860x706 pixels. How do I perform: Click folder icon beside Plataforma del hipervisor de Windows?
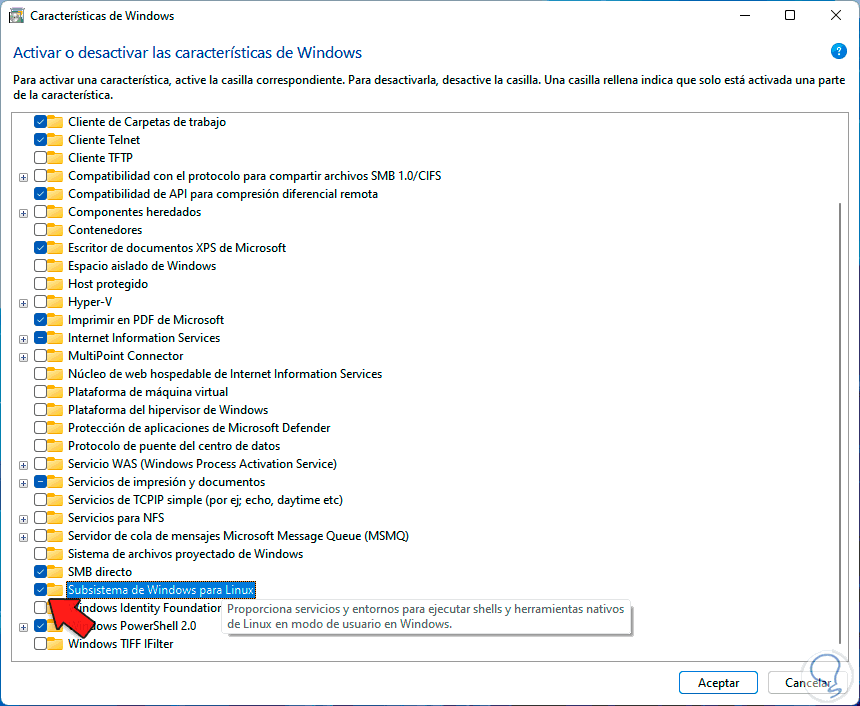point(55,410)
